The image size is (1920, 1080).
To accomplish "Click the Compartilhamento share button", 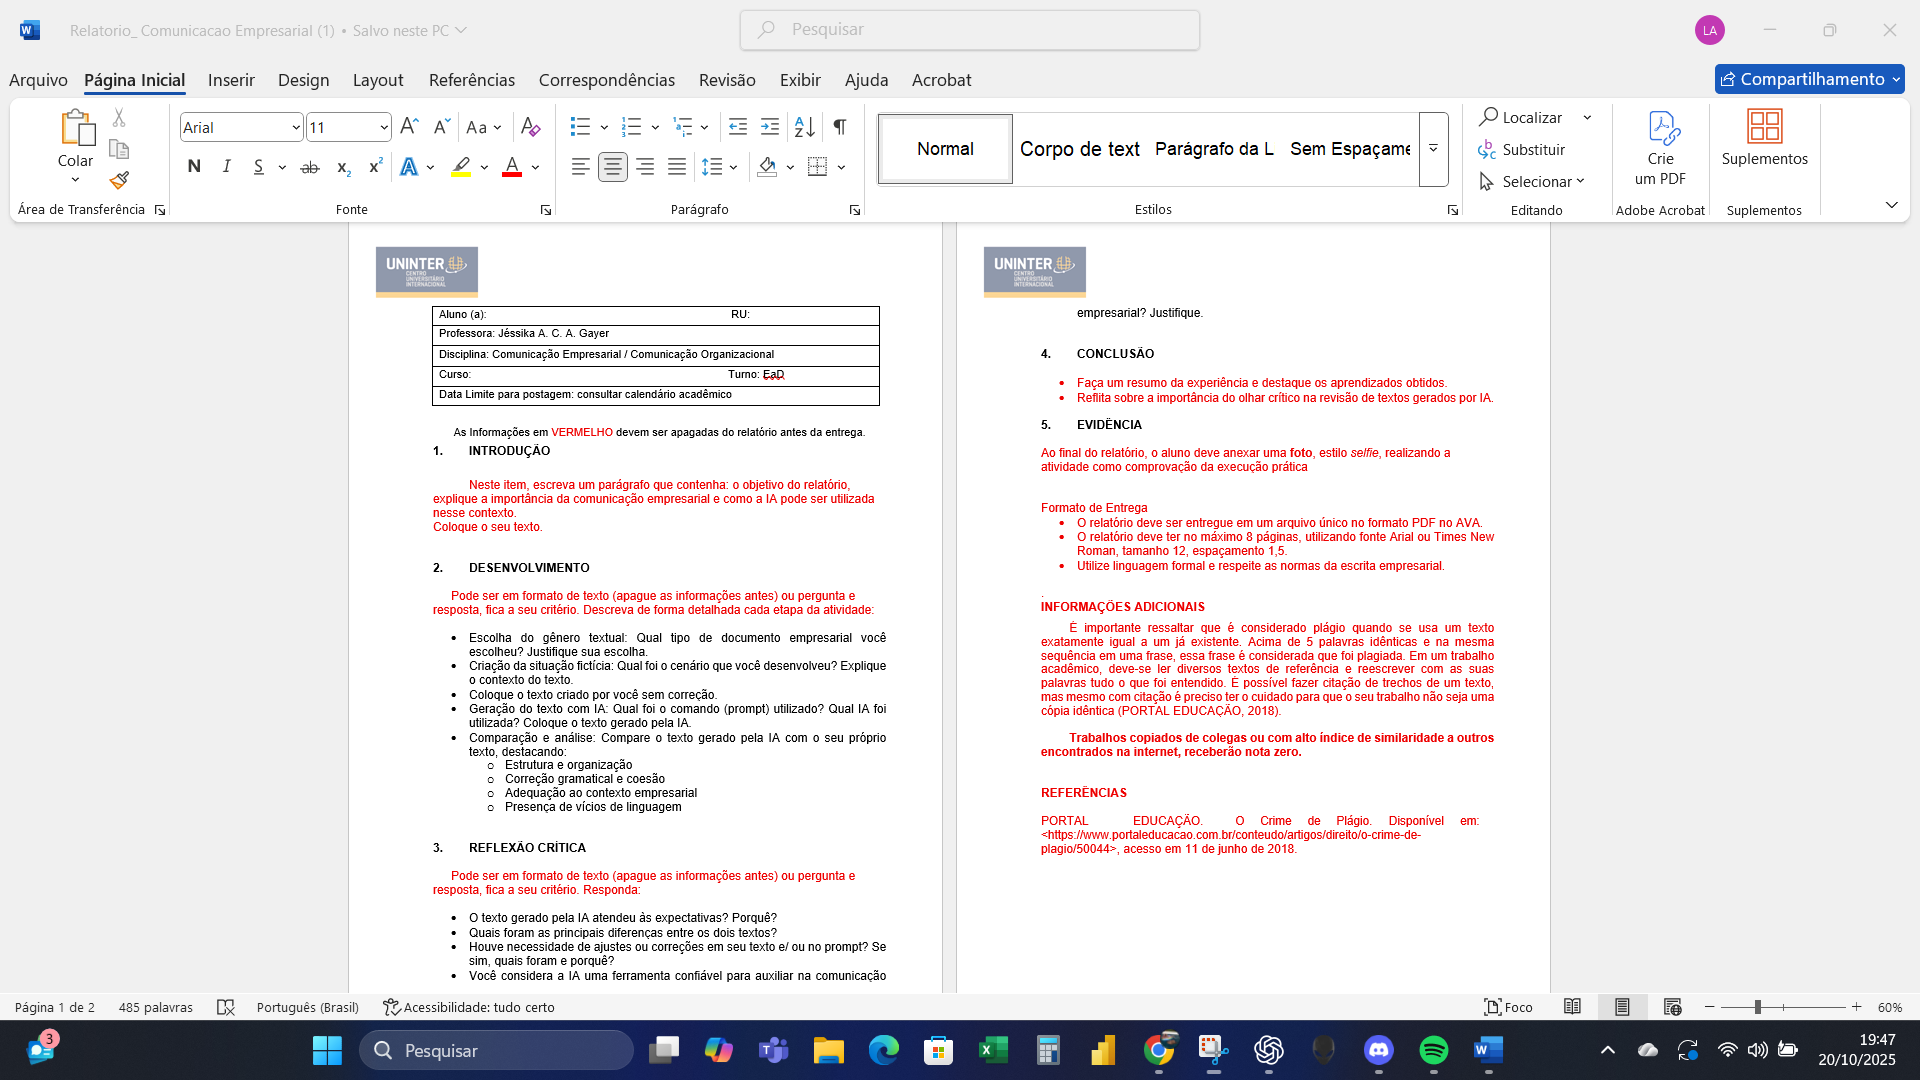I will click(1802, 79).
